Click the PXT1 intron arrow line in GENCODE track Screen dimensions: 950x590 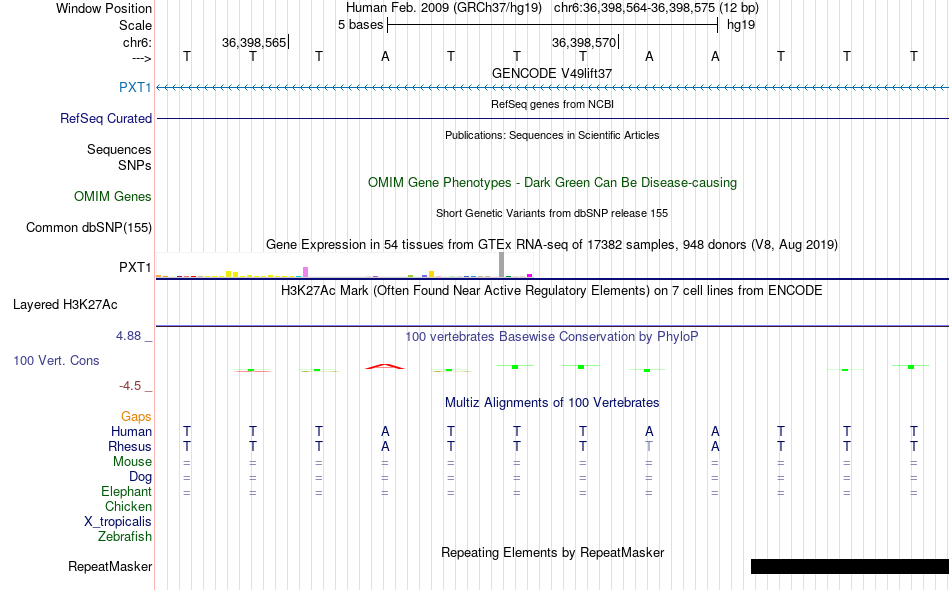point(552,88)
